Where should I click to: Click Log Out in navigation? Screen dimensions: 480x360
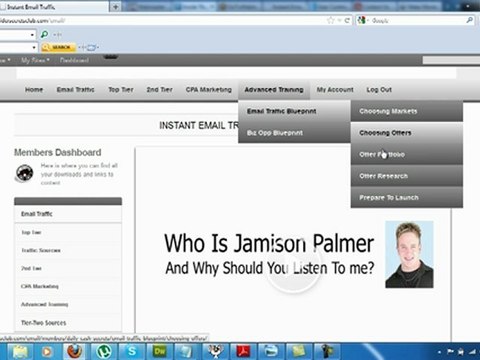379,90
